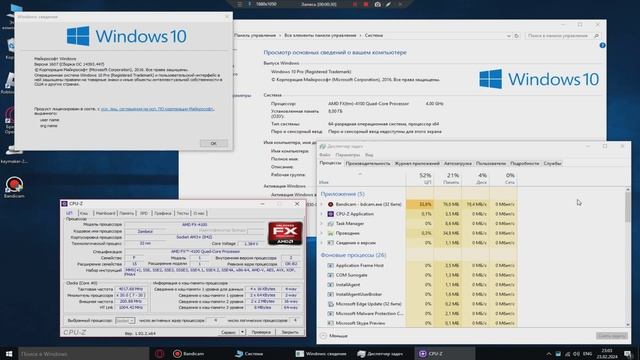Open the SPD tab in CPU-Z
640x360 pixels.
[x=144, y=213]
